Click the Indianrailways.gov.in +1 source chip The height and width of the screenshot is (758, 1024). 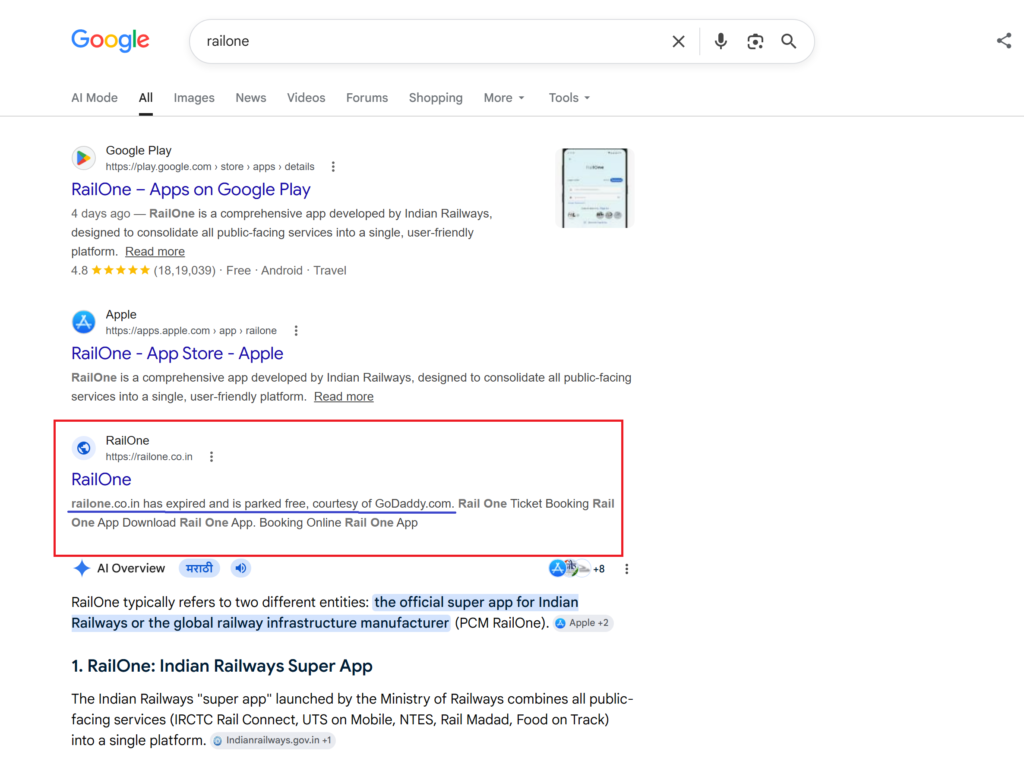273,740
